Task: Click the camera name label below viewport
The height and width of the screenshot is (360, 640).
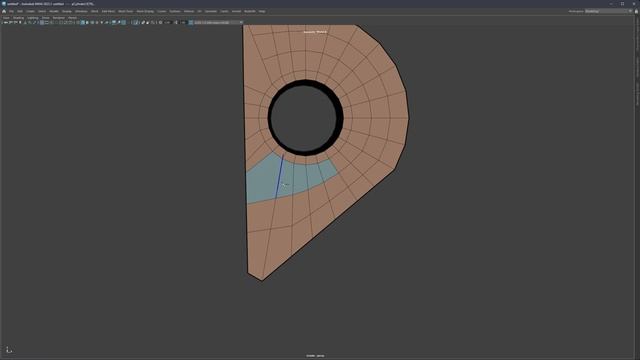Action: (x=315, y=356)
